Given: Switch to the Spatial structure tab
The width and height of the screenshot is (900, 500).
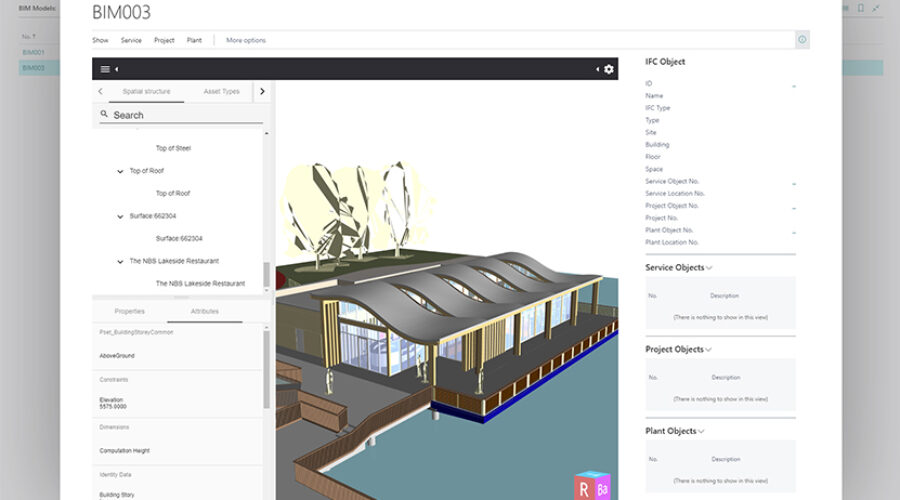Looking at the screenshot, I should (x=146, y=91).
